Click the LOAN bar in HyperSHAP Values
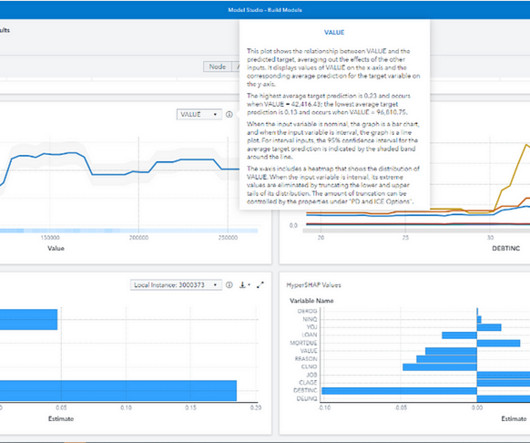This screenshot has height=443, width=530. pyautogui.click(x=459, y=335)
